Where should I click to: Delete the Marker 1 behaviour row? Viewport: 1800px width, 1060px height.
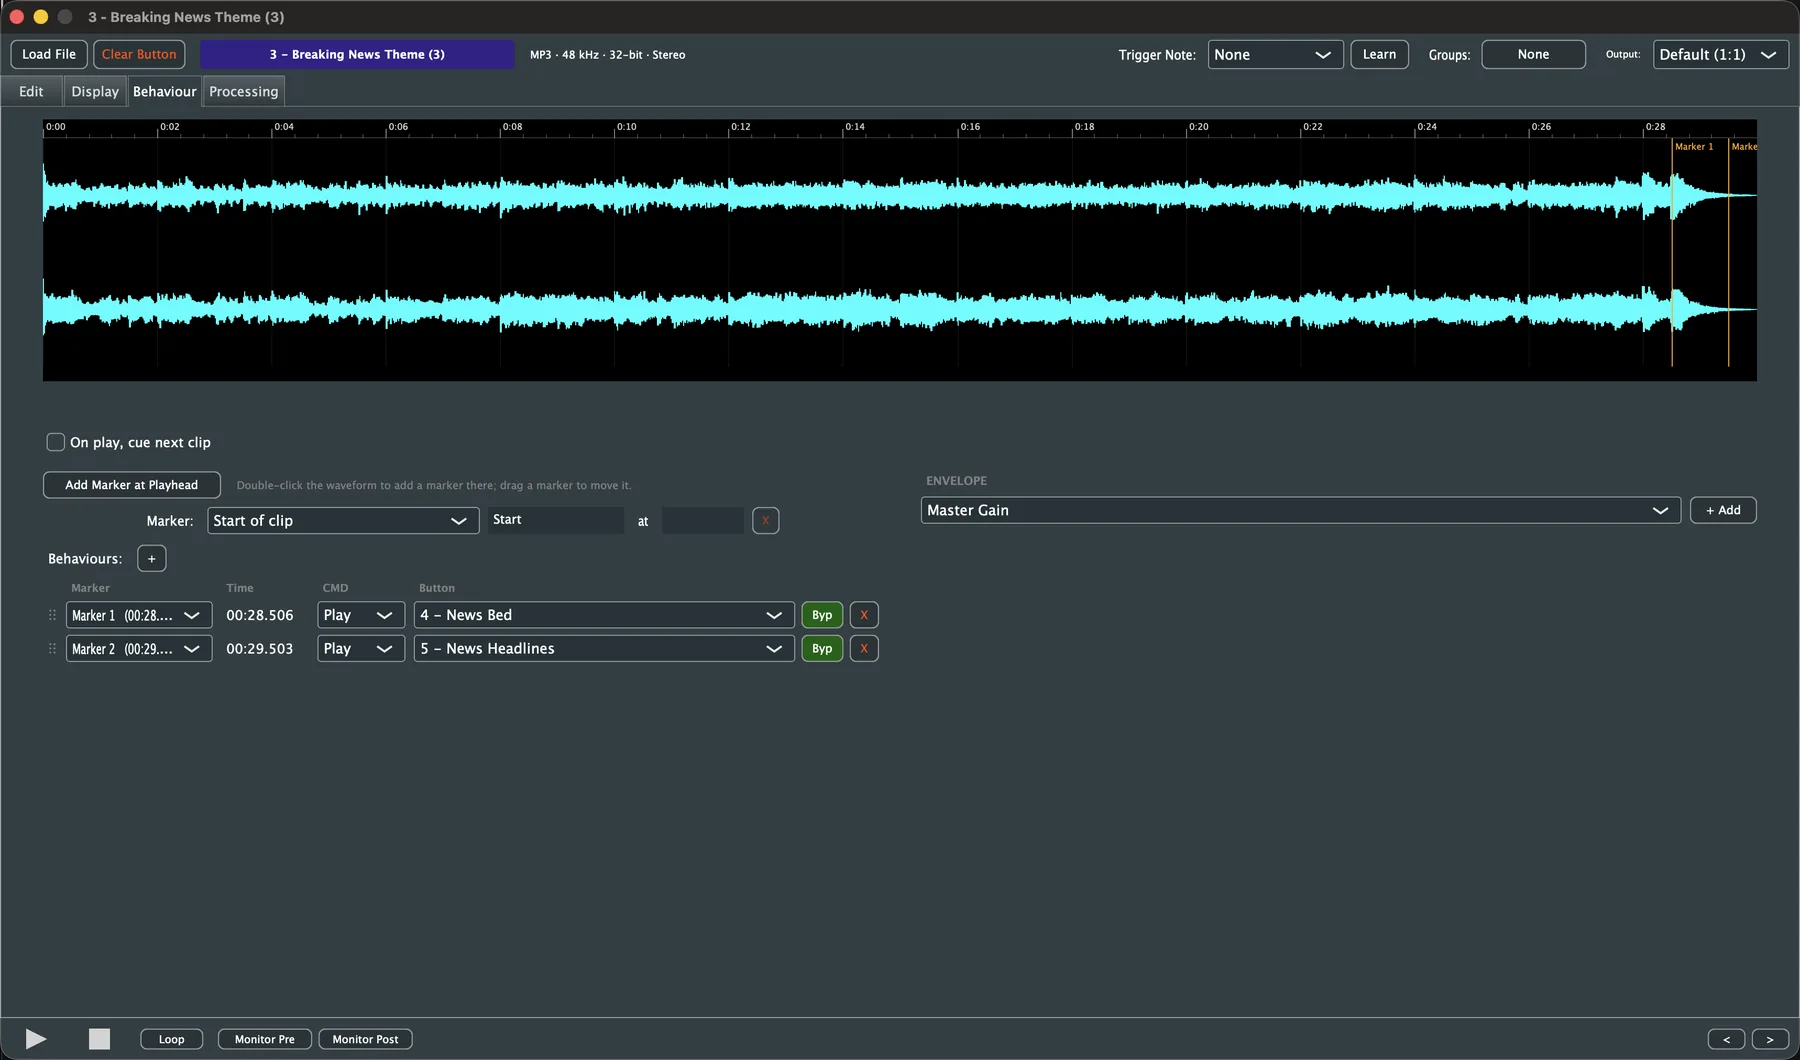point(864,615)
